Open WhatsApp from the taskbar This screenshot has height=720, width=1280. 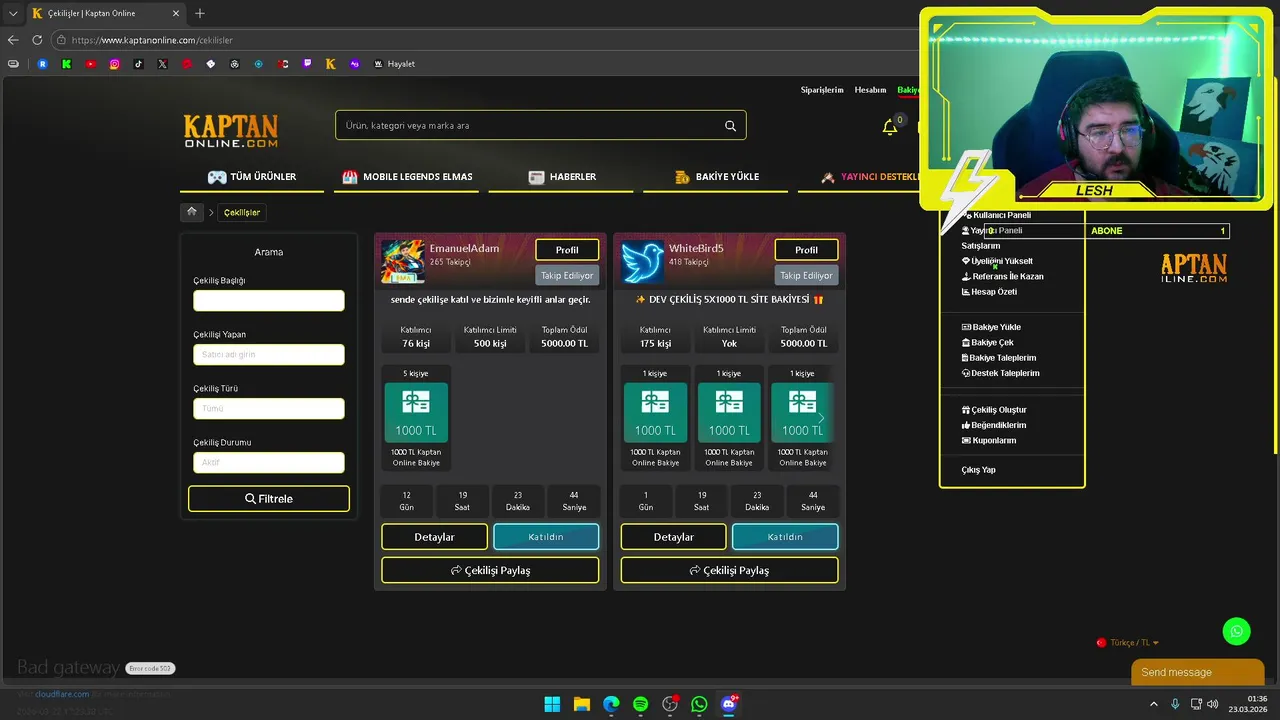click(699, 704)
